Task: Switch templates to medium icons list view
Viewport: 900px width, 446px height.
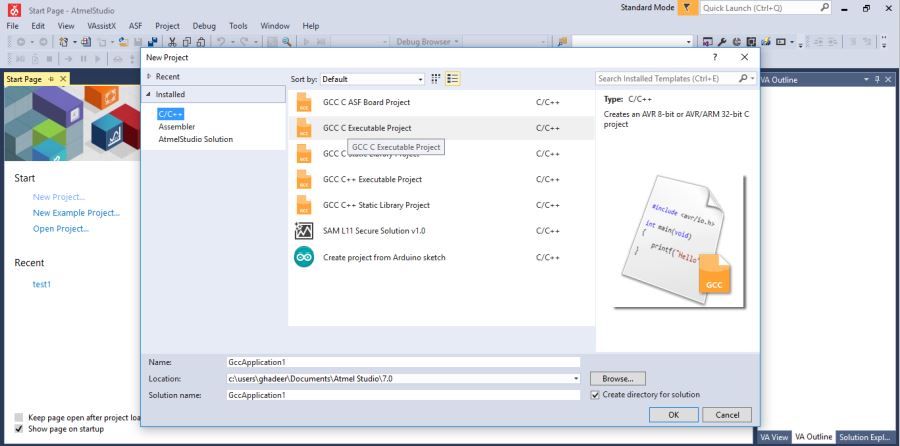Action: coord(453,79)
